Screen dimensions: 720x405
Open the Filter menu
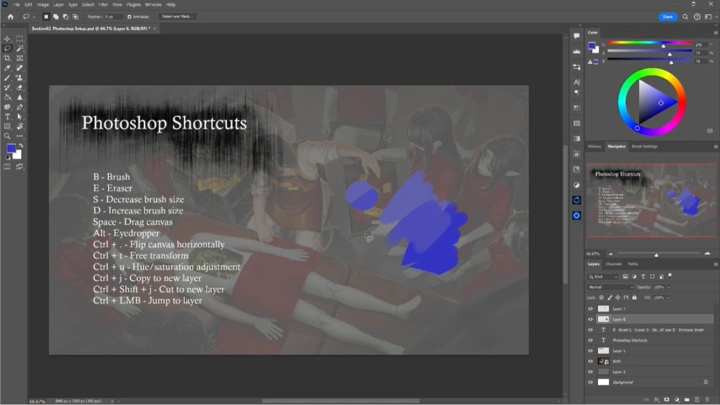103,5
